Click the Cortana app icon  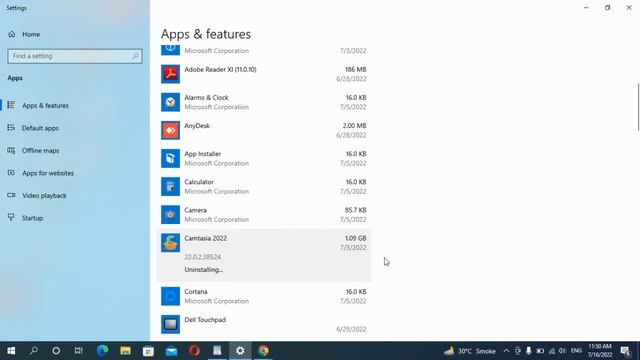(170, 296)
